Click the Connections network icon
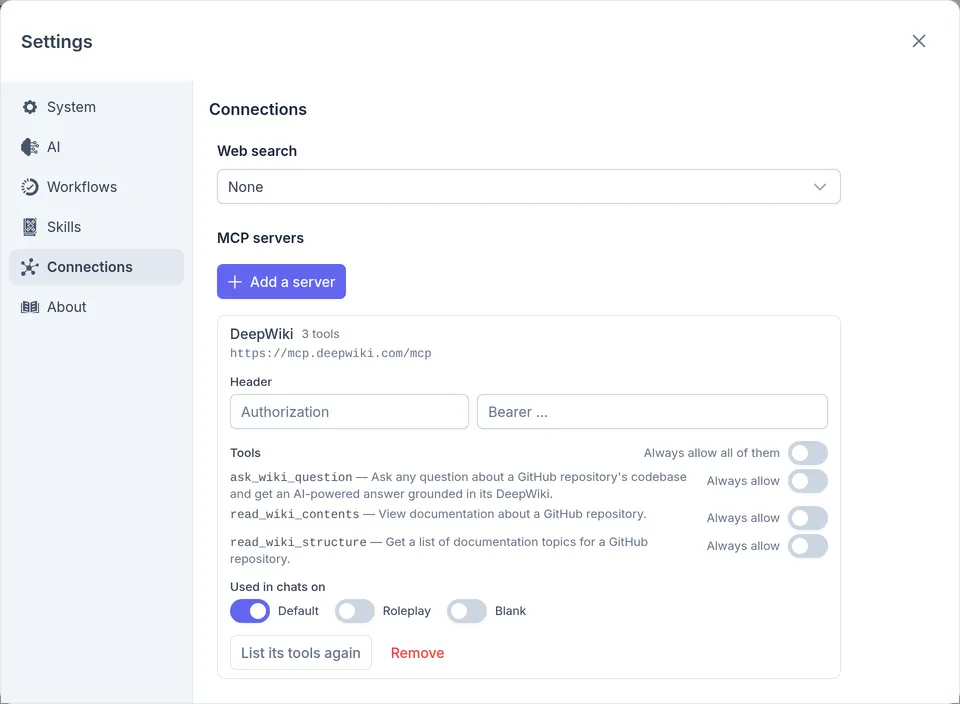The image size is (960, 704). click(x=29, y=267)
